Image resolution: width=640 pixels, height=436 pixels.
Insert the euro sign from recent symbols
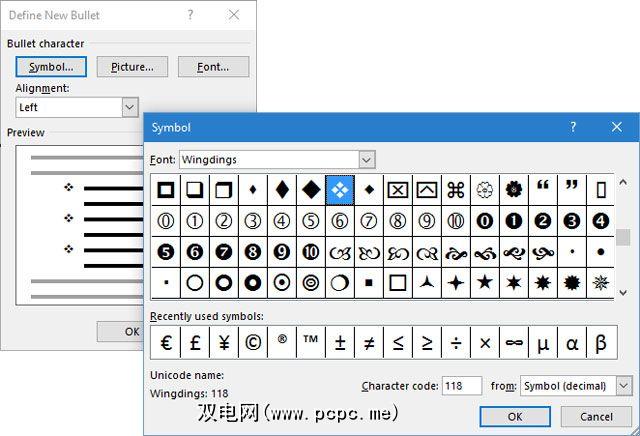point(166,342)
